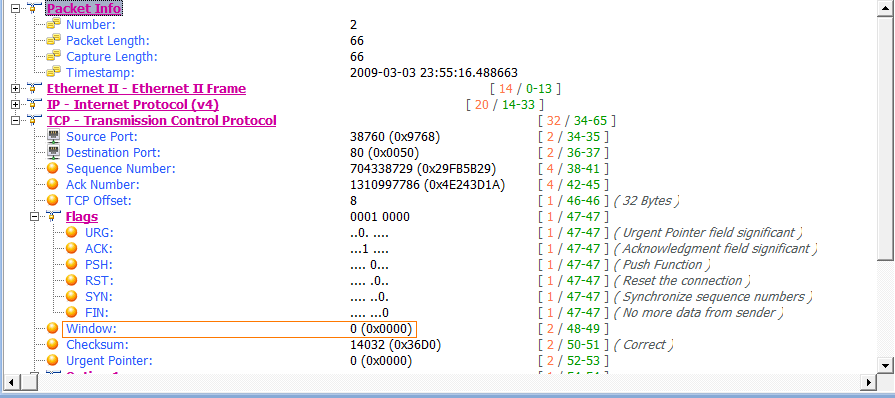Click the icon next to Number field
895x398 pixels.
54,24
